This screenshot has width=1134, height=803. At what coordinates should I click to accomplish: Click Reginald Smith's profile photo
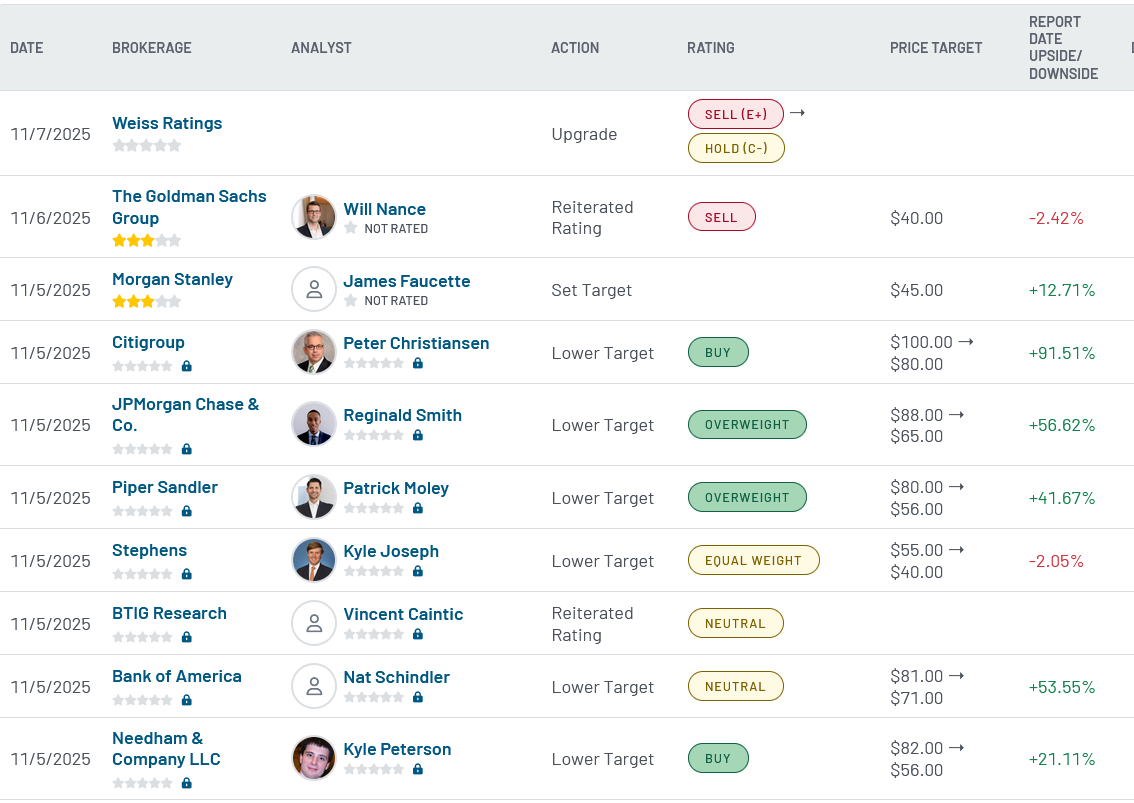pos(314,424)
